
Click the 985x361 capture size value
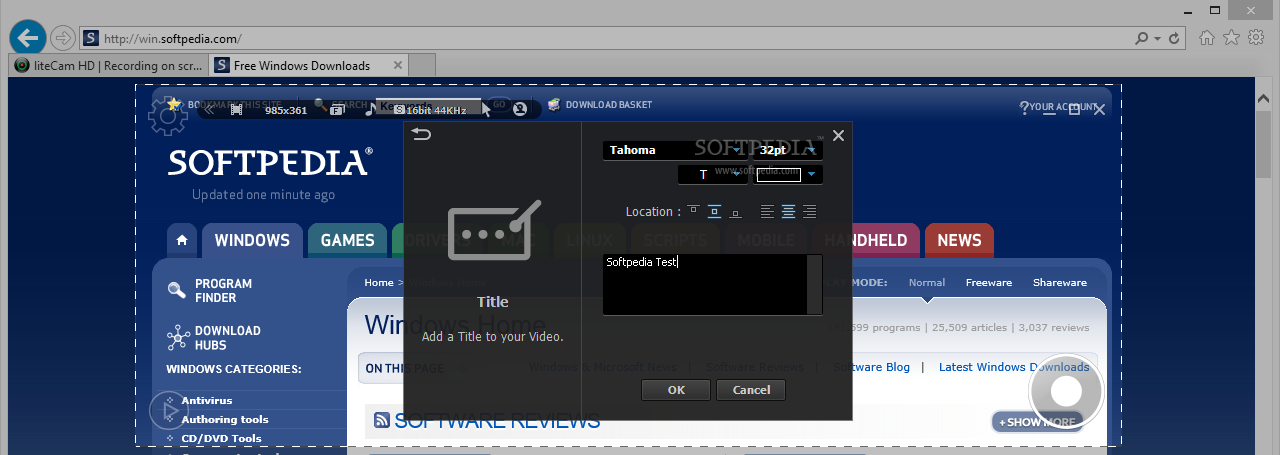click(286, 110)
